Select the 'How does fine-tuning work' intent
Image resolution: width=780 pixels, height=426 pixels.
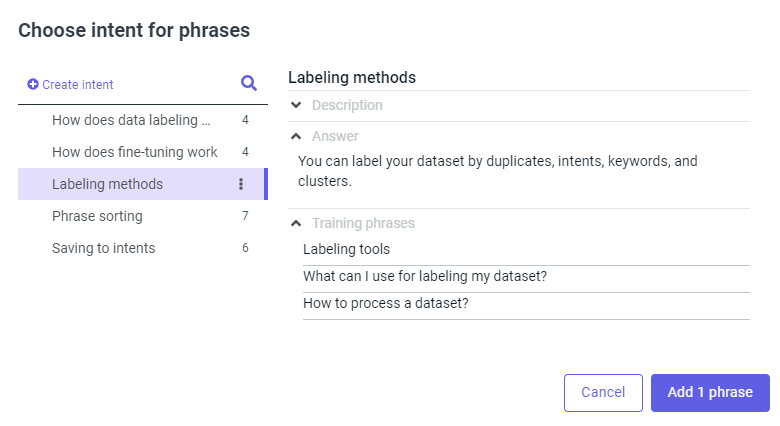134,152
